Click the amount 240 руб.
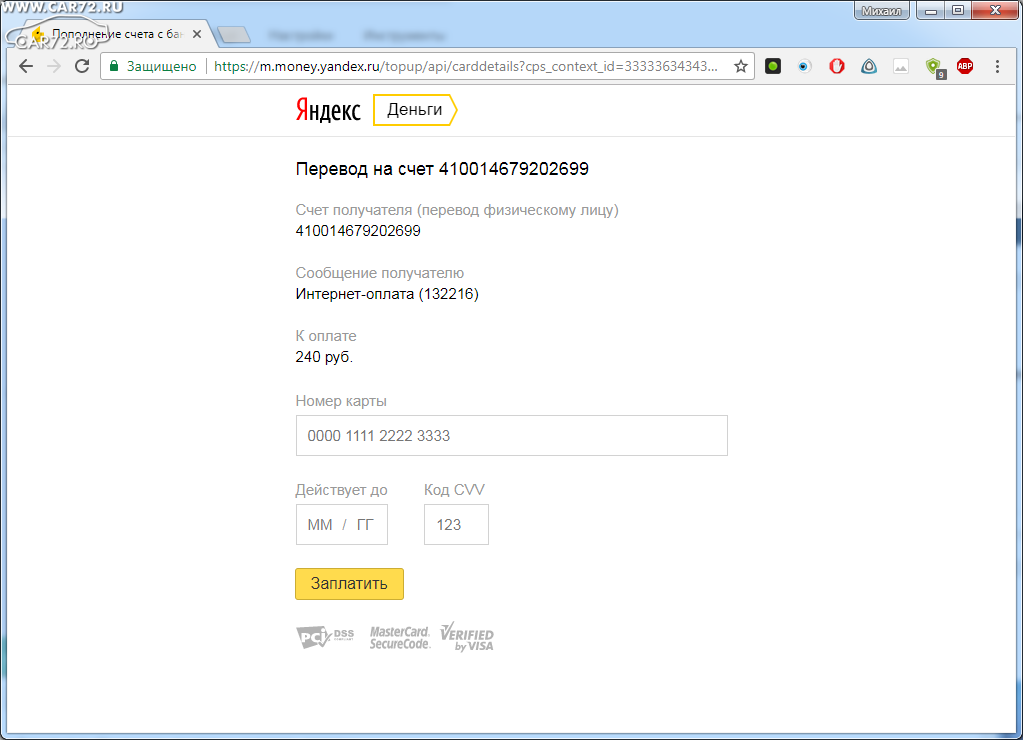 (324, 357)
